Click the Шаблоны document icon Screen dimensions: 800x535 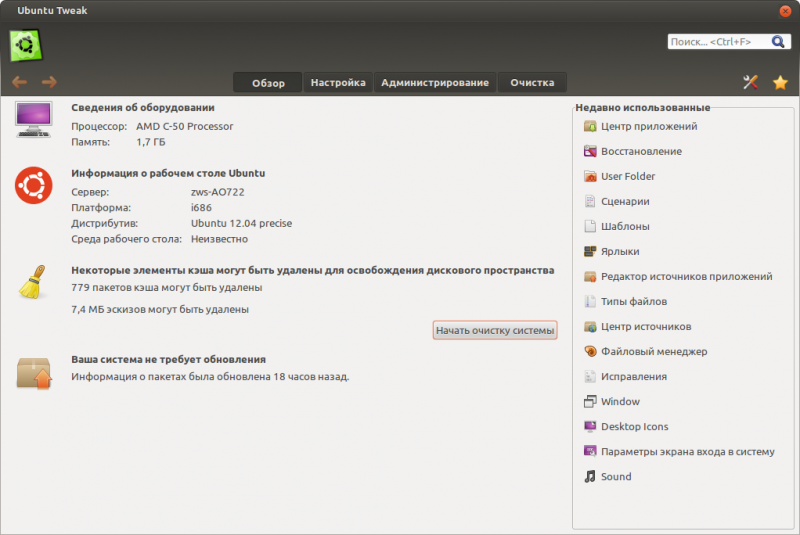tap(590, 226)
